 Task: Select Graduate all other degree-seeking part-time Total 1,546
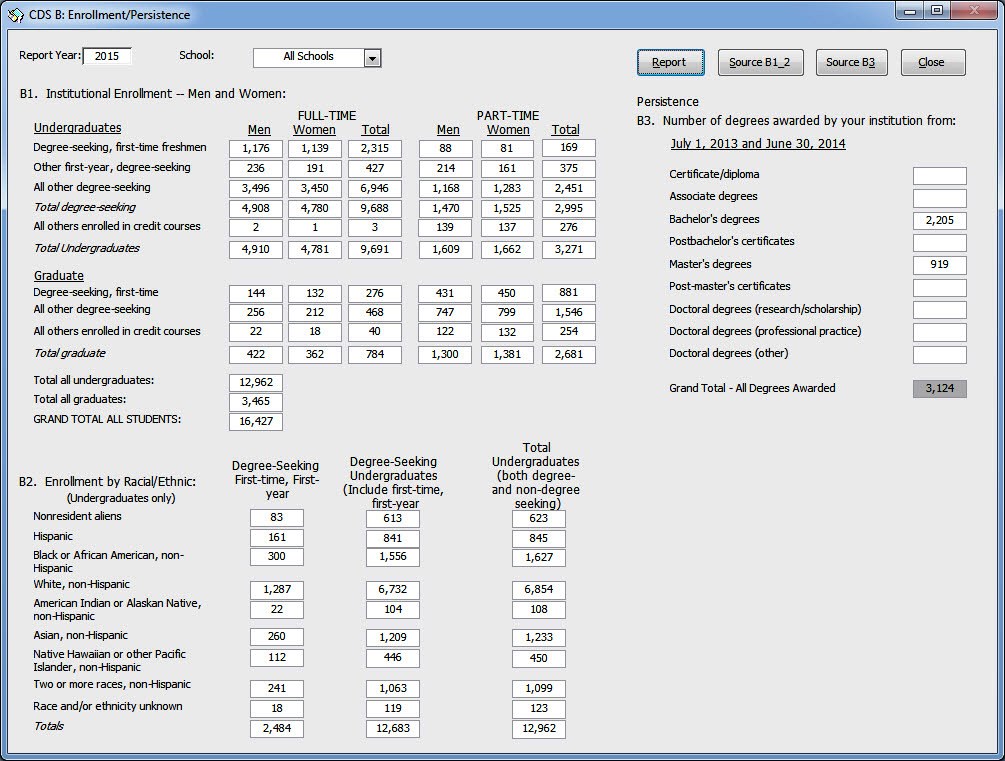(569, 313)
